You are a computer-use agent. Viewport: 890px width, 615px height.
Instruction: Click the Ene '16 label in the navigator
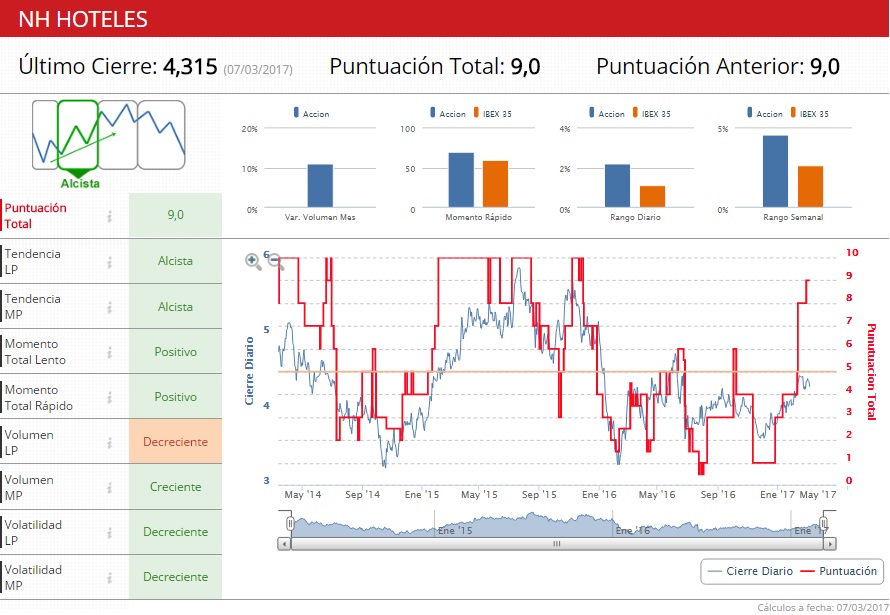[x=632, y=530]
